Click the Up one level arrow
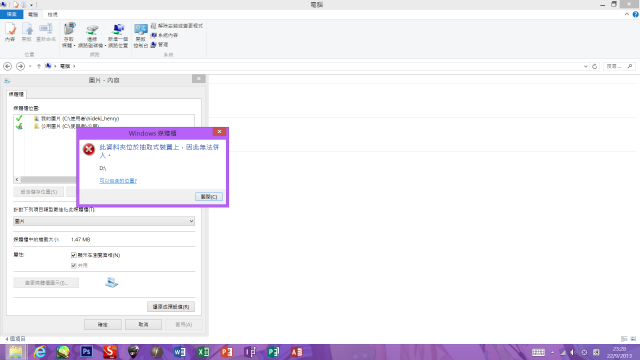This screenshot has width=640, height=360. point(39,66)
